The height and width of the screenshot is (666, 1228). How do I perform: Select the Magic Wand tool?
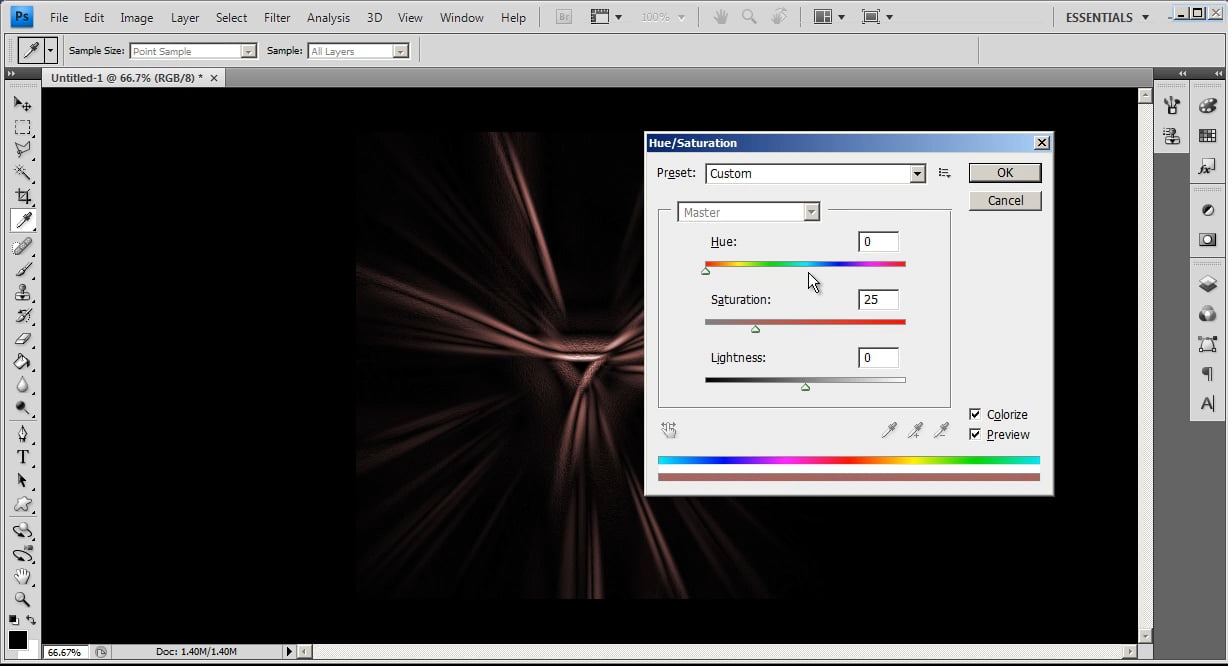pos(22,173)
